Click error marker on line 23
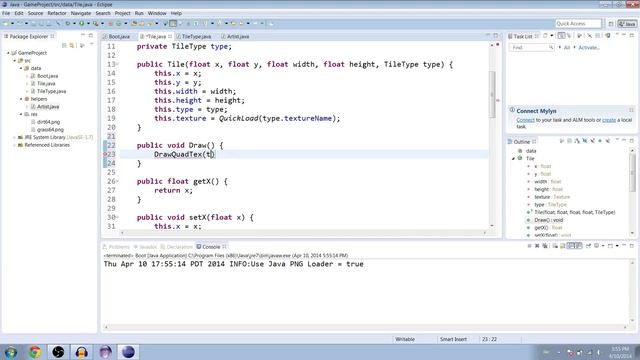This screenshot has height=360, width=640. pos(105,154)
